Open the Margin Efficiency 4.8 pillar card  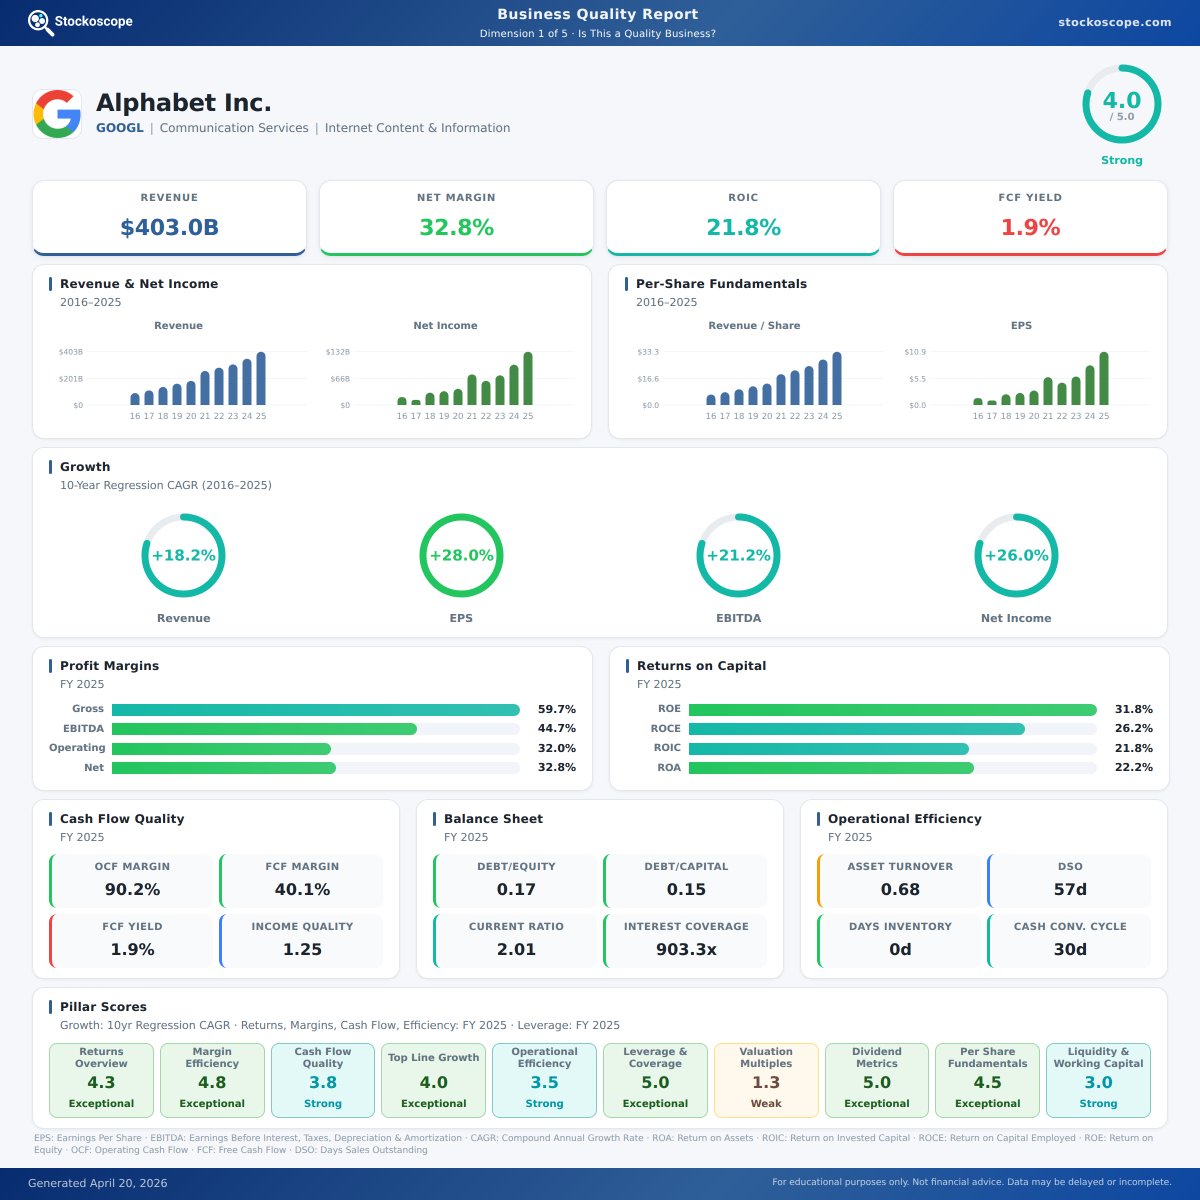212,1080
